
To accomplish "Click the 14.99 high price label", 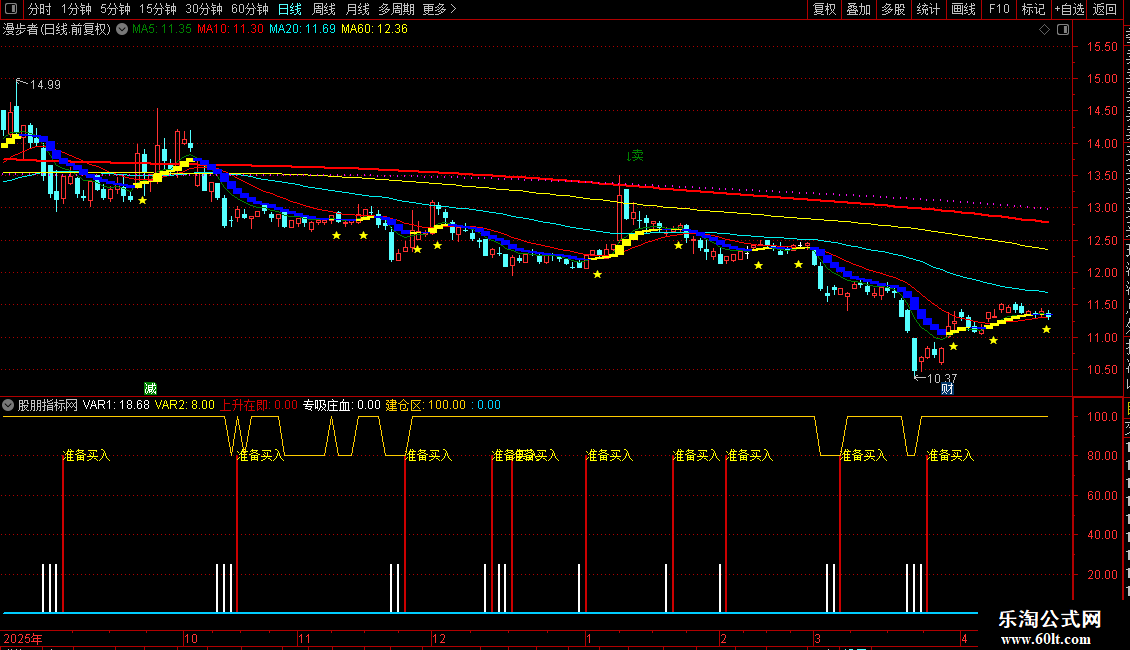I will (45, 85).
